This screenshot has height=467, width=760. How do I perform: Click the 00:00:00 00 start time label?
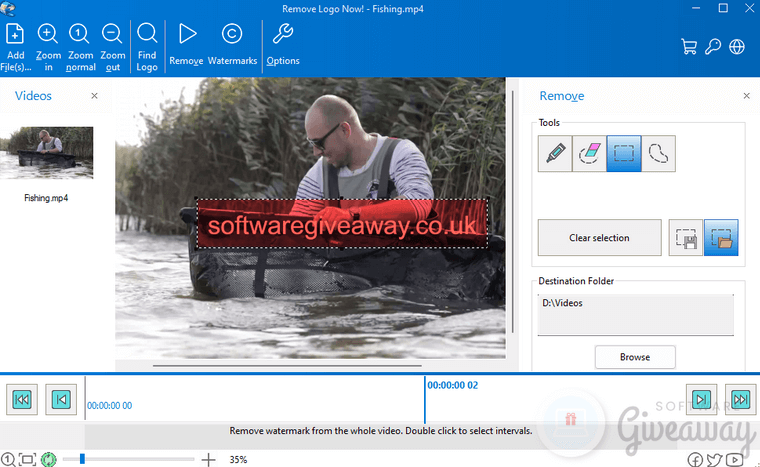(110, 405)
